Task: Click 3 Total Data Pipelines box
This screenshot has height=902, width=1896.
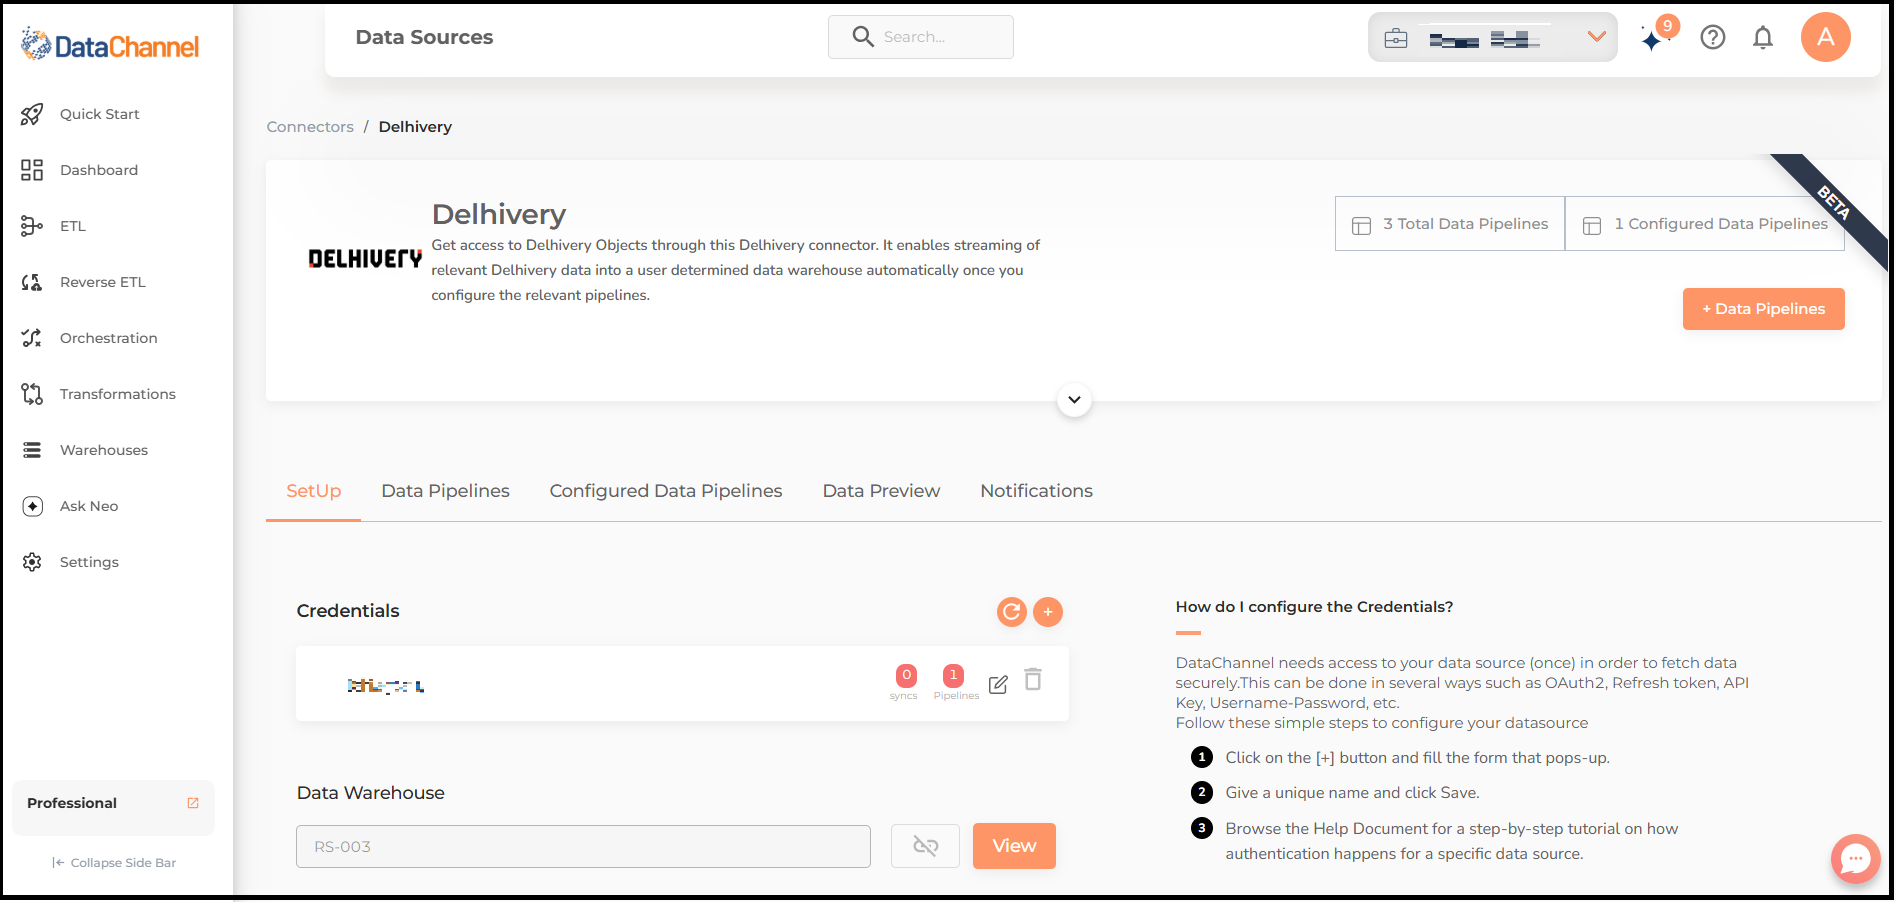Action: point(1450,224)
